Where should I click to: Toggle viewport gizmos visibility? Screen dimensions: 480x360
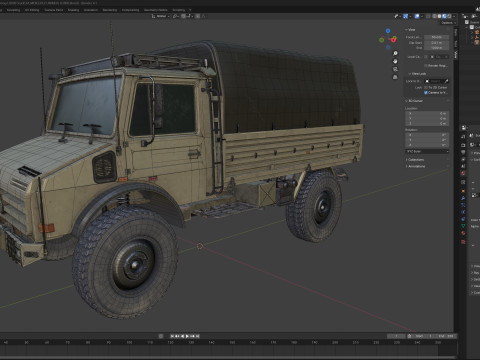pyautogui.click(x=405, y=16)
